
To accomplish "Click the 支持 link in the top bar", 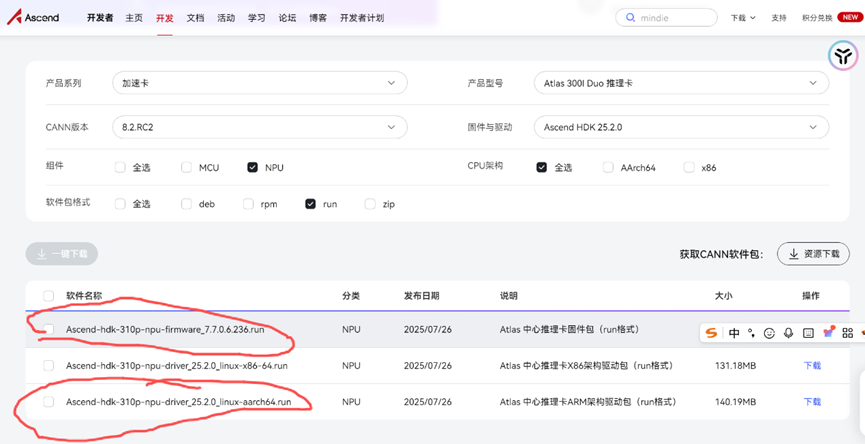I will [x=778, y=18].
